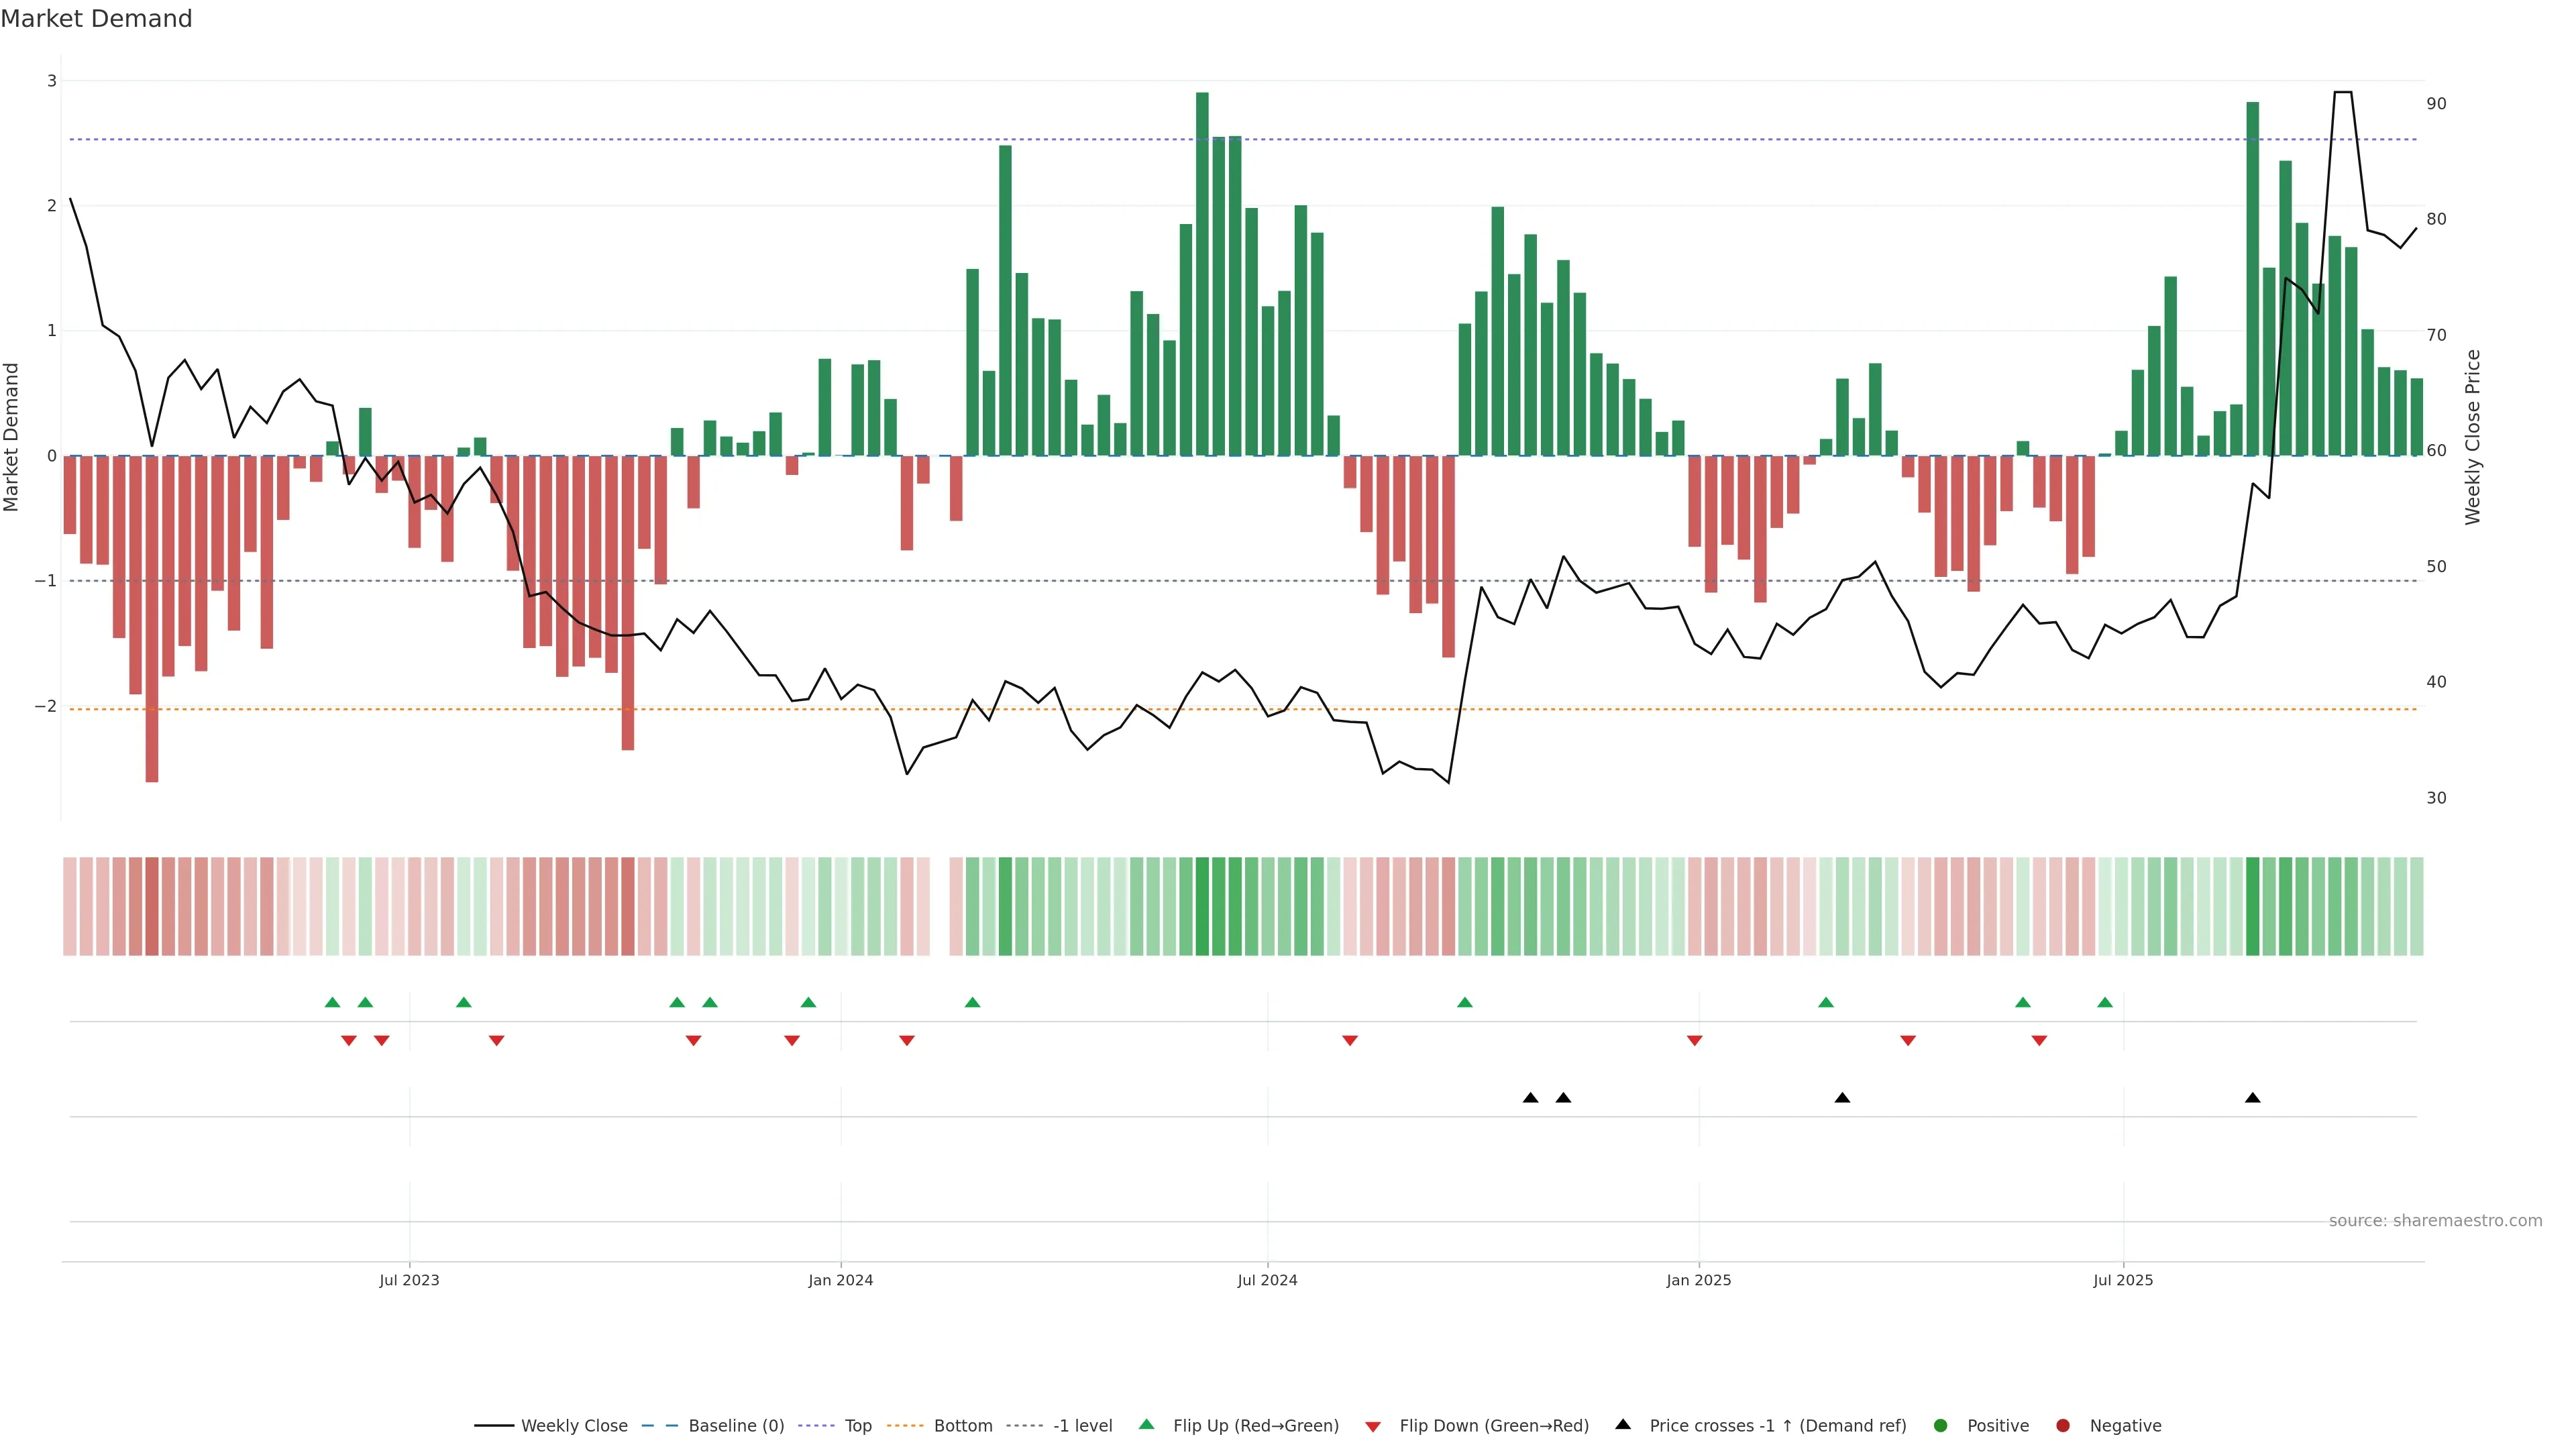Click the first red flip-down triangle marker
Image resolution: width=2576 pixels, height=1449 pixels.
pyautogui.click(x=349, y=1040)
